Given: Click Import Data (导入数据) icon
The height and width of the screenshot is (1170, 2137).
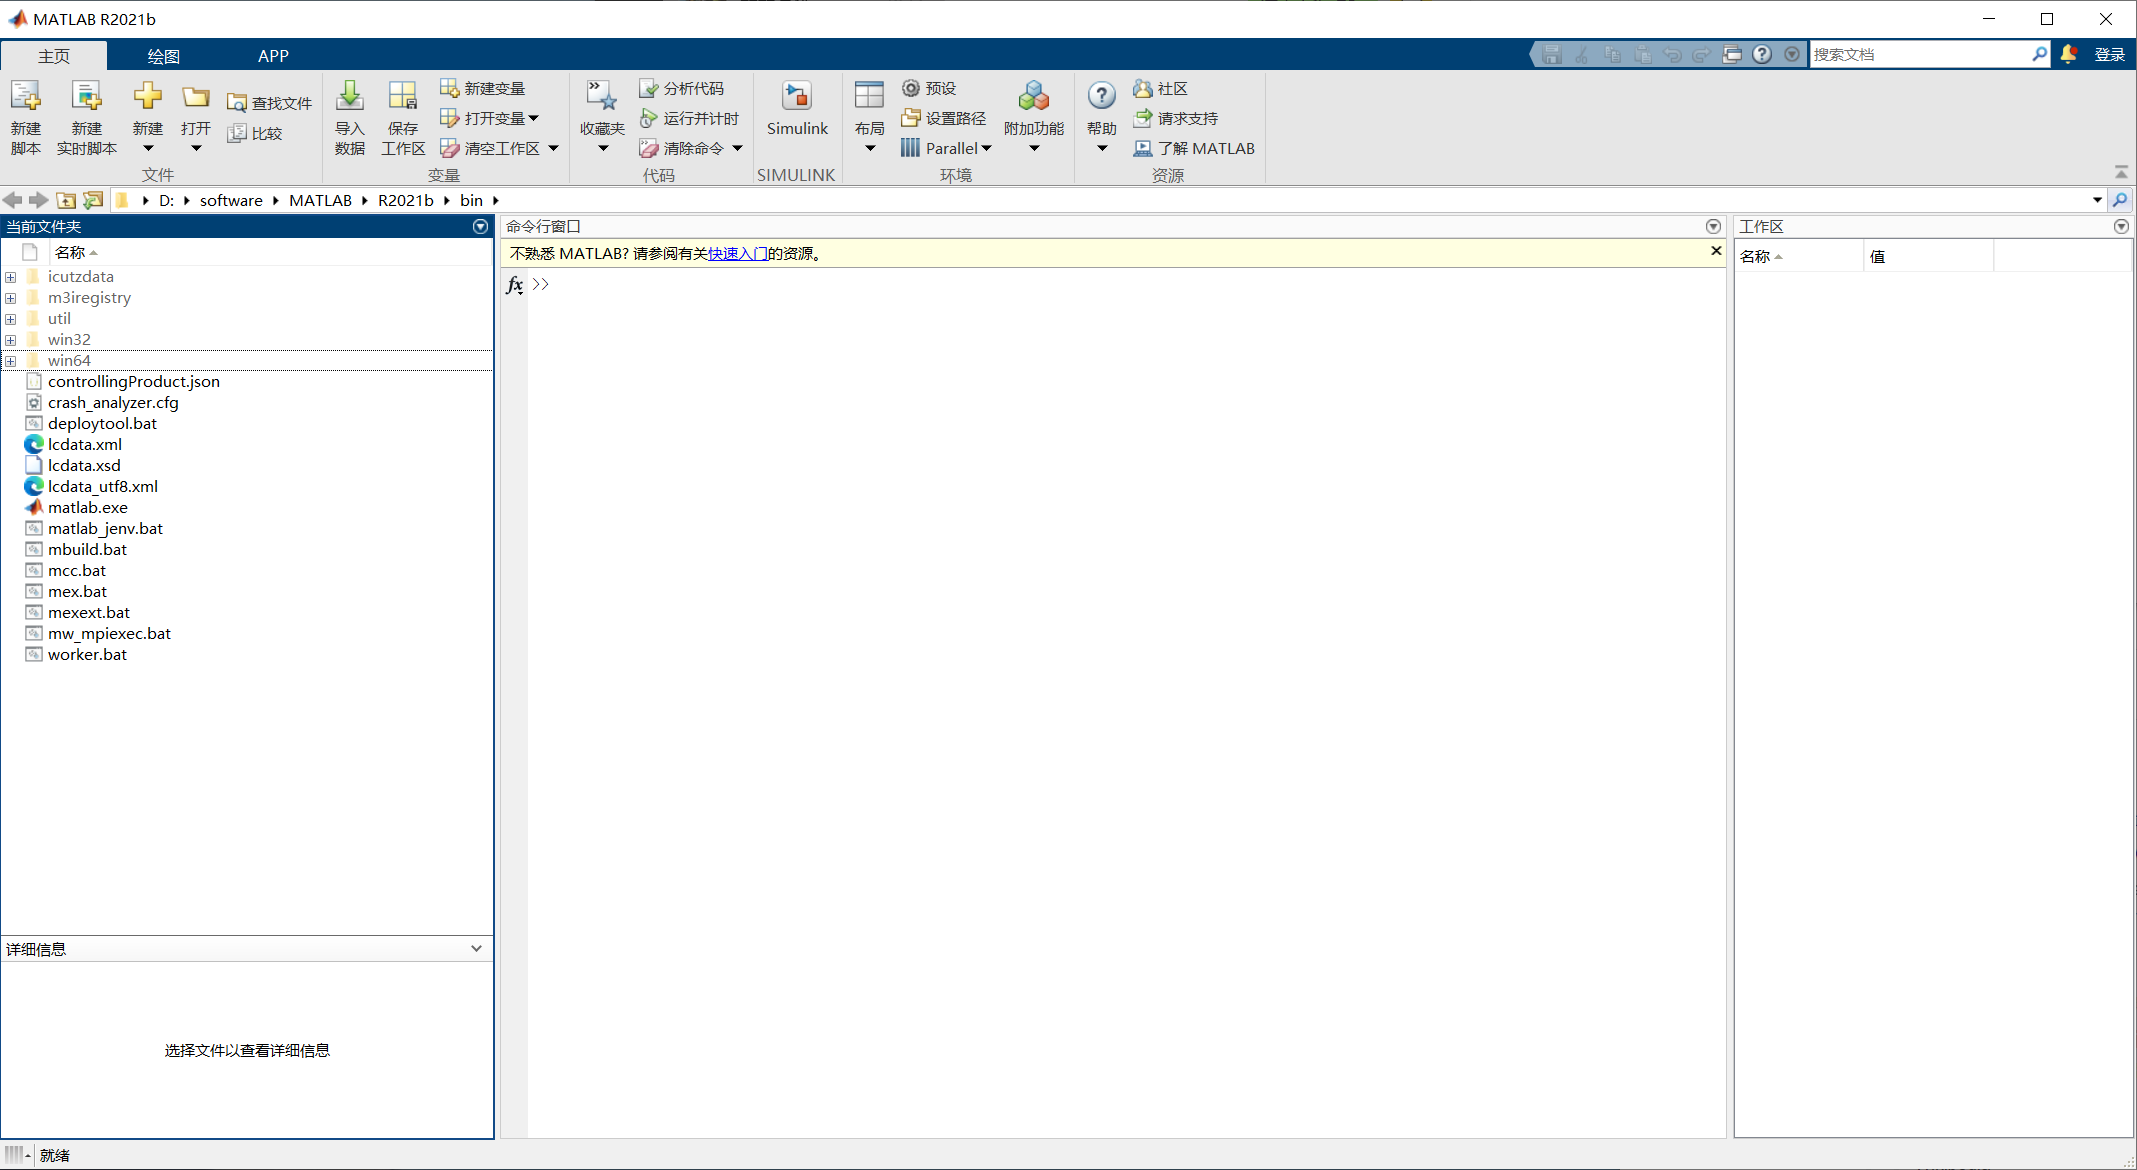Looking at the screenshot, I should (x=350, y=97).
